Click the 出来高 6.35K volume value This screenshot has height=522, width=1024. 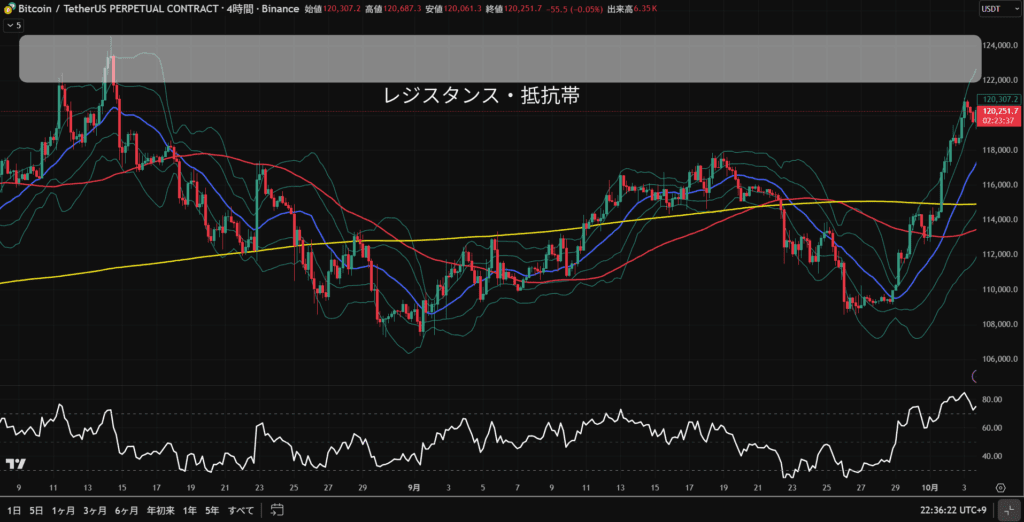click(x=634, y=10)
